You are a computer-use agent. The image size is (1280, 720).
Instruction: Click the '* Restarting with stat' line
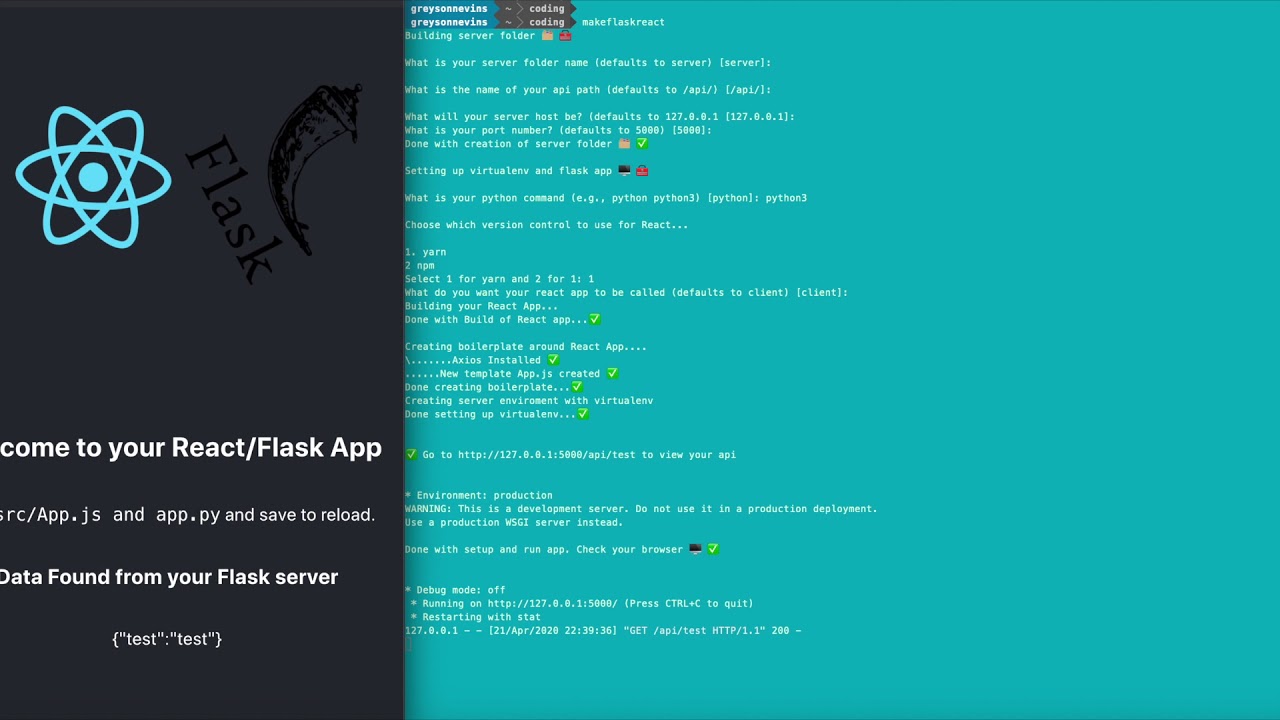[476, 617]
